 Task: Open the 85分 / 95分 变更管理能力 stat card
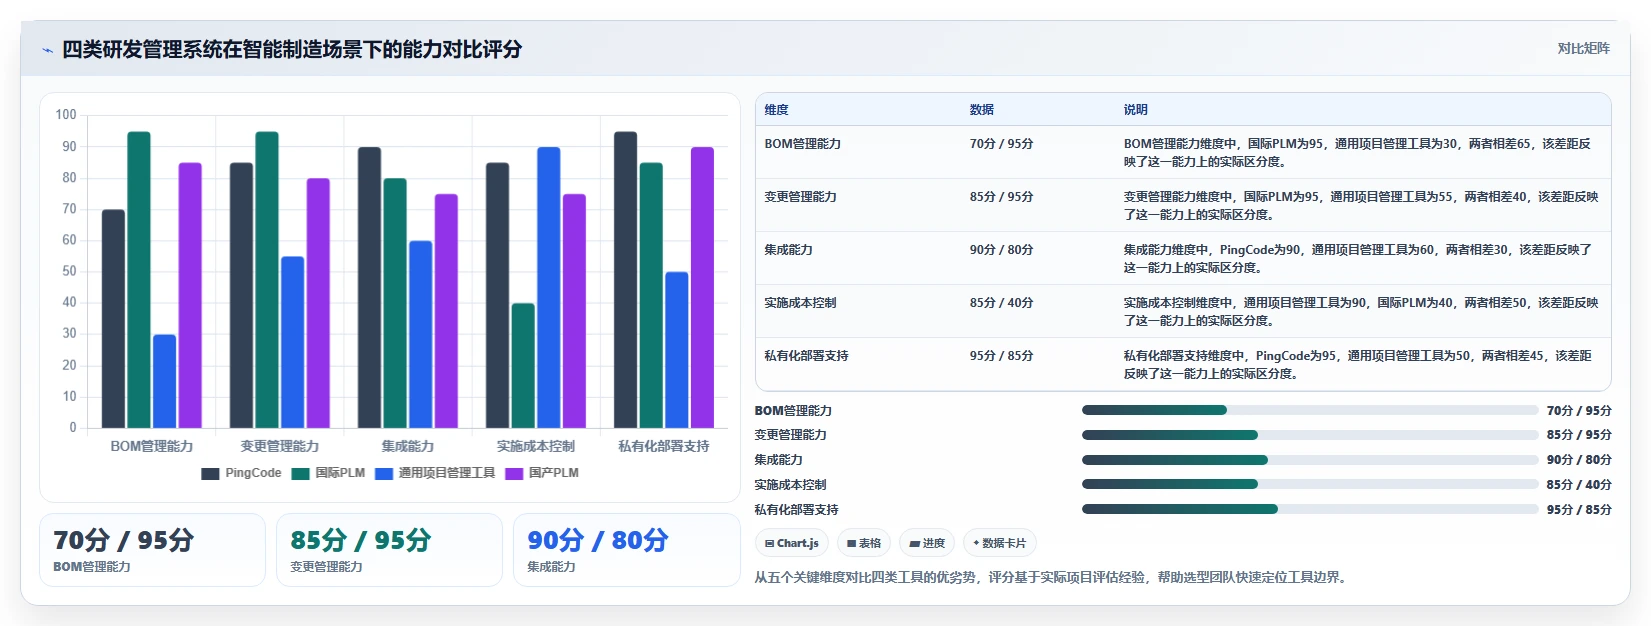(389, 550)
